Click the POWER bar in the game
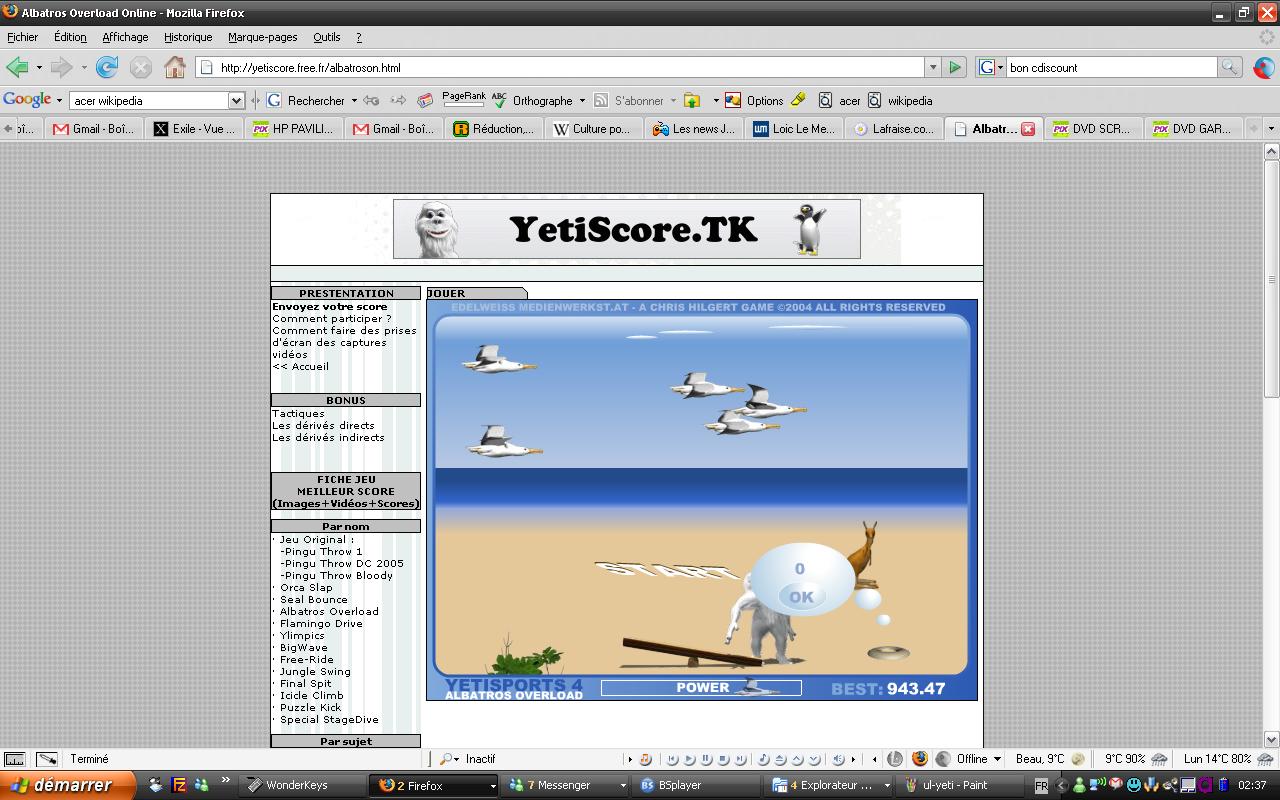This screenshot has height=800, width=1280. [701, 687]
